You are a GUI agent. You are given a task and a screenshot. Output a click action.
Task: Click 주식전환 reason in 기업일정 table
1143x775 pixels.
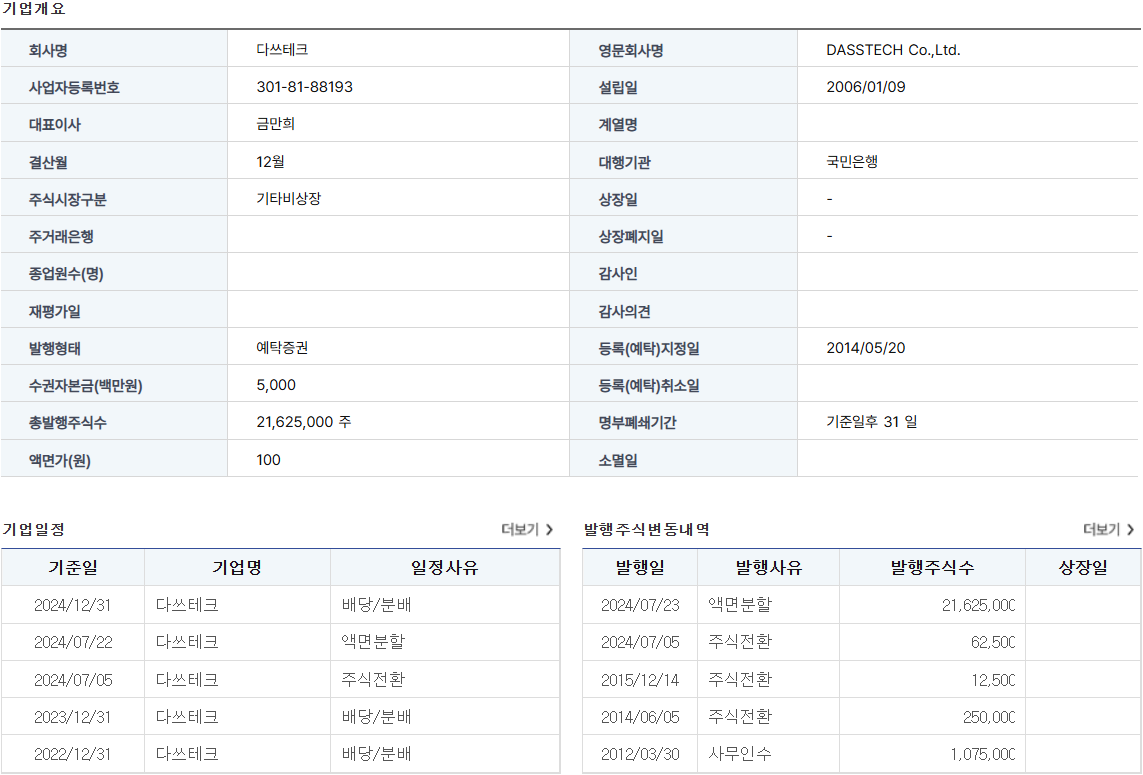point(373,679)
